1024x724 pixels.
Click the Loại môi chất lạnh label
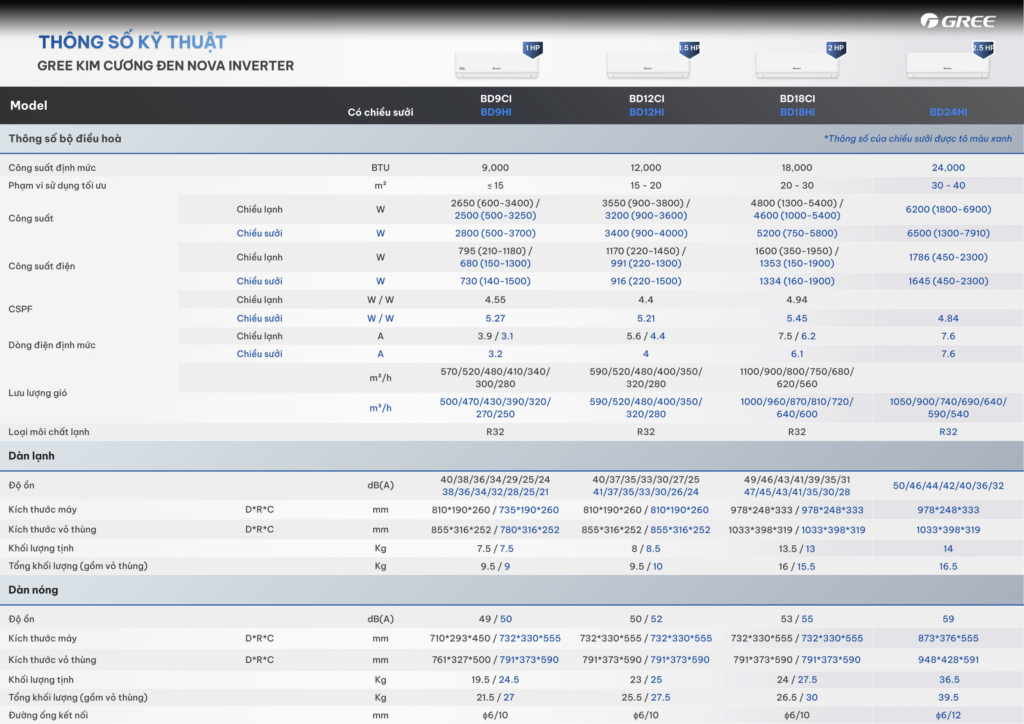click(x=48, y=432)
